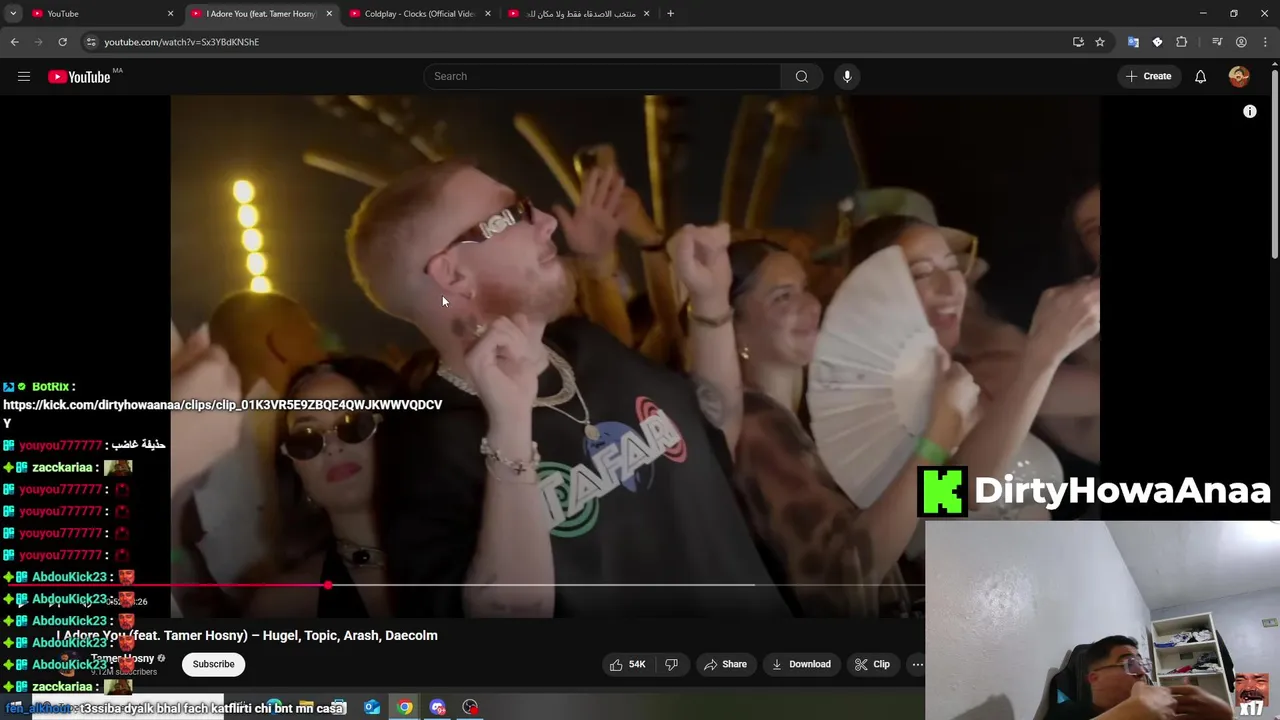Open Chrome three-dot menu
Image resolution: width=1280 pixels, height=720 pixels.
[x=1265, y=42]
